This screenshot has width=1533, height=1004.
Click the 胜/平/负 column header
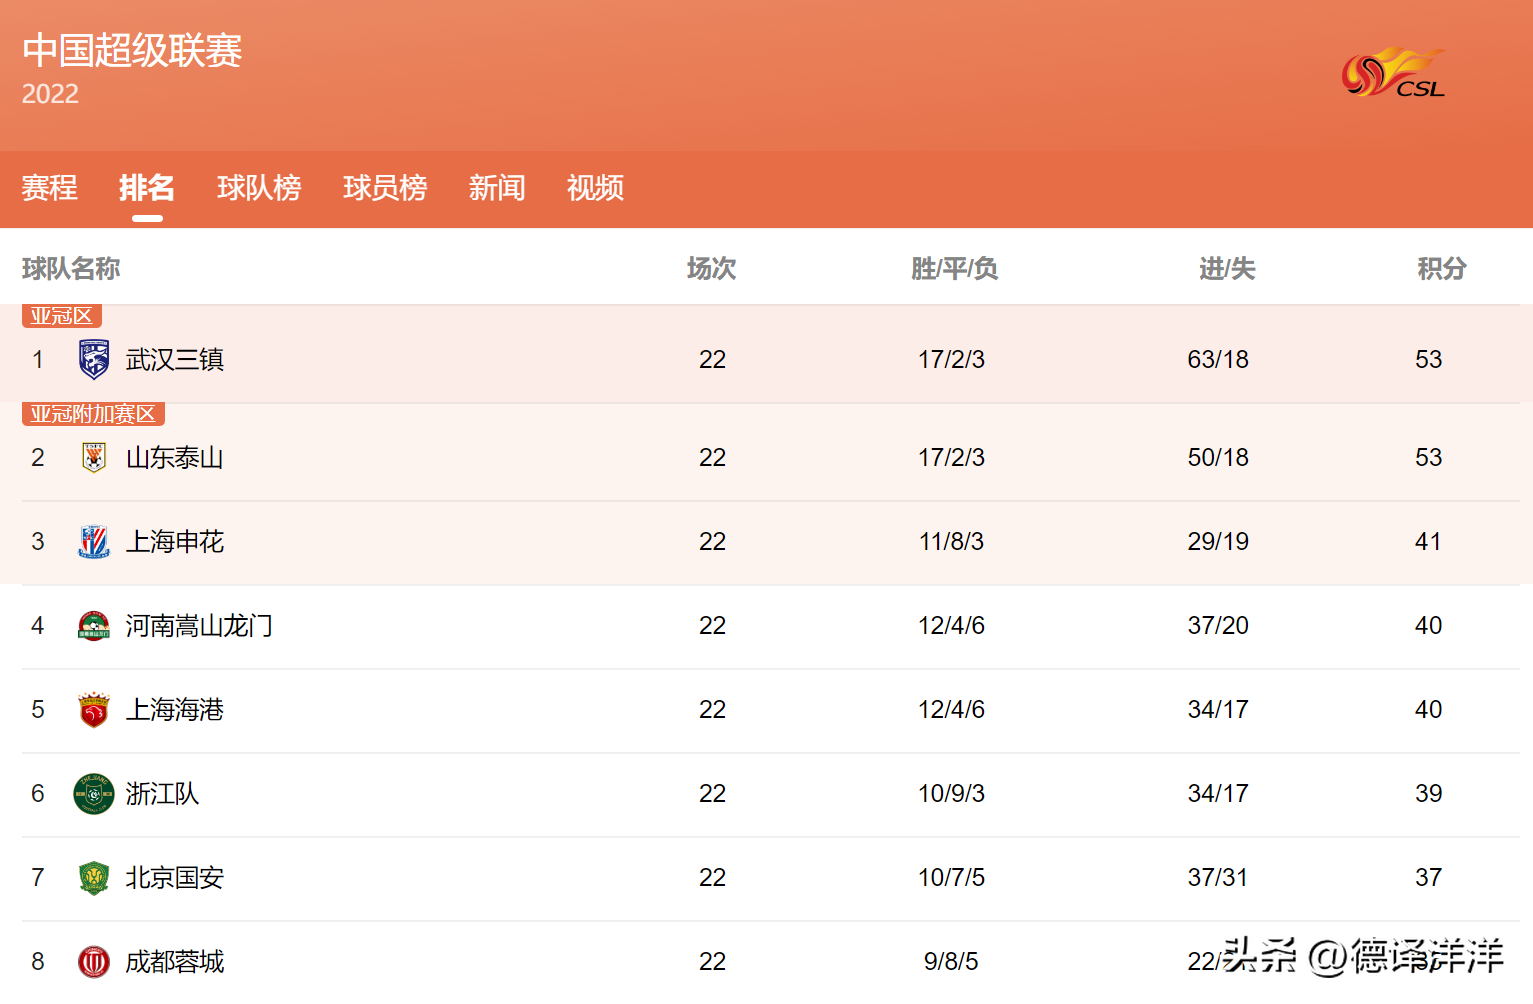[x=954, y=268]
